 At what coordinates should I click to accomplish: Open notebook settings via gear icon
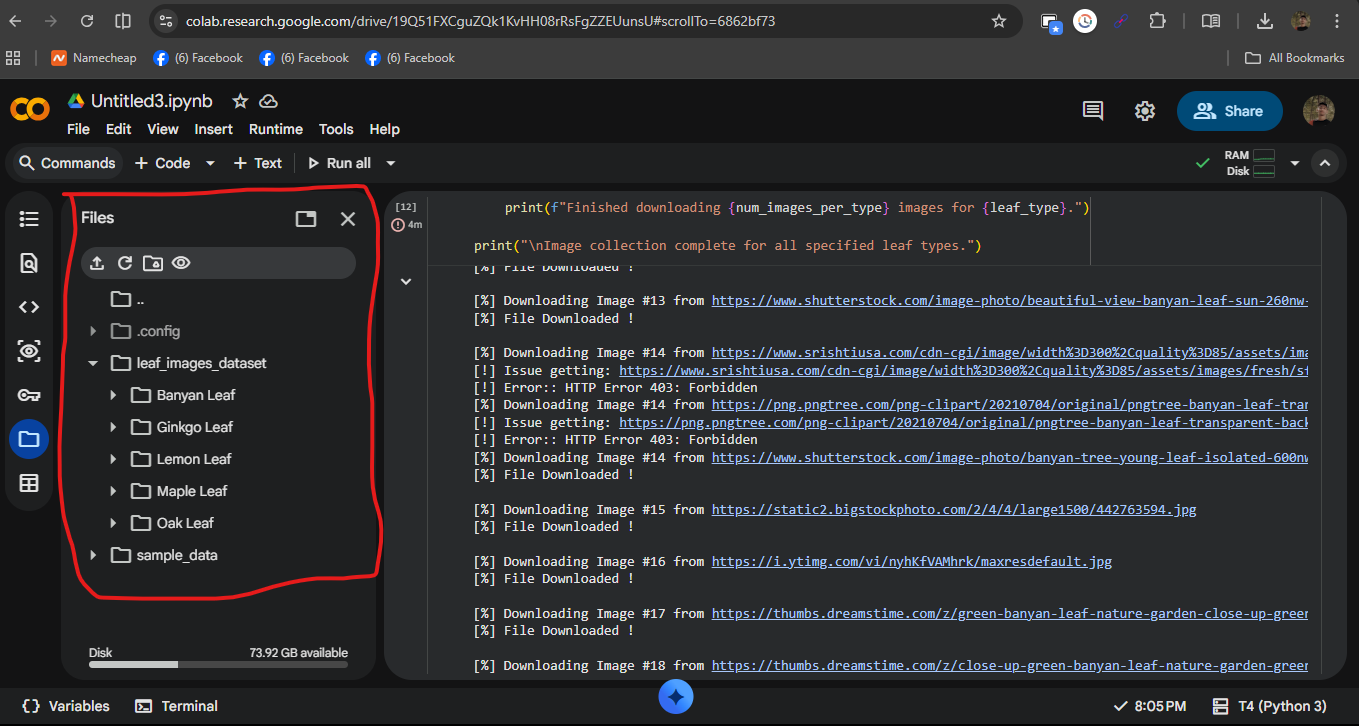(x=1144, y=111)
